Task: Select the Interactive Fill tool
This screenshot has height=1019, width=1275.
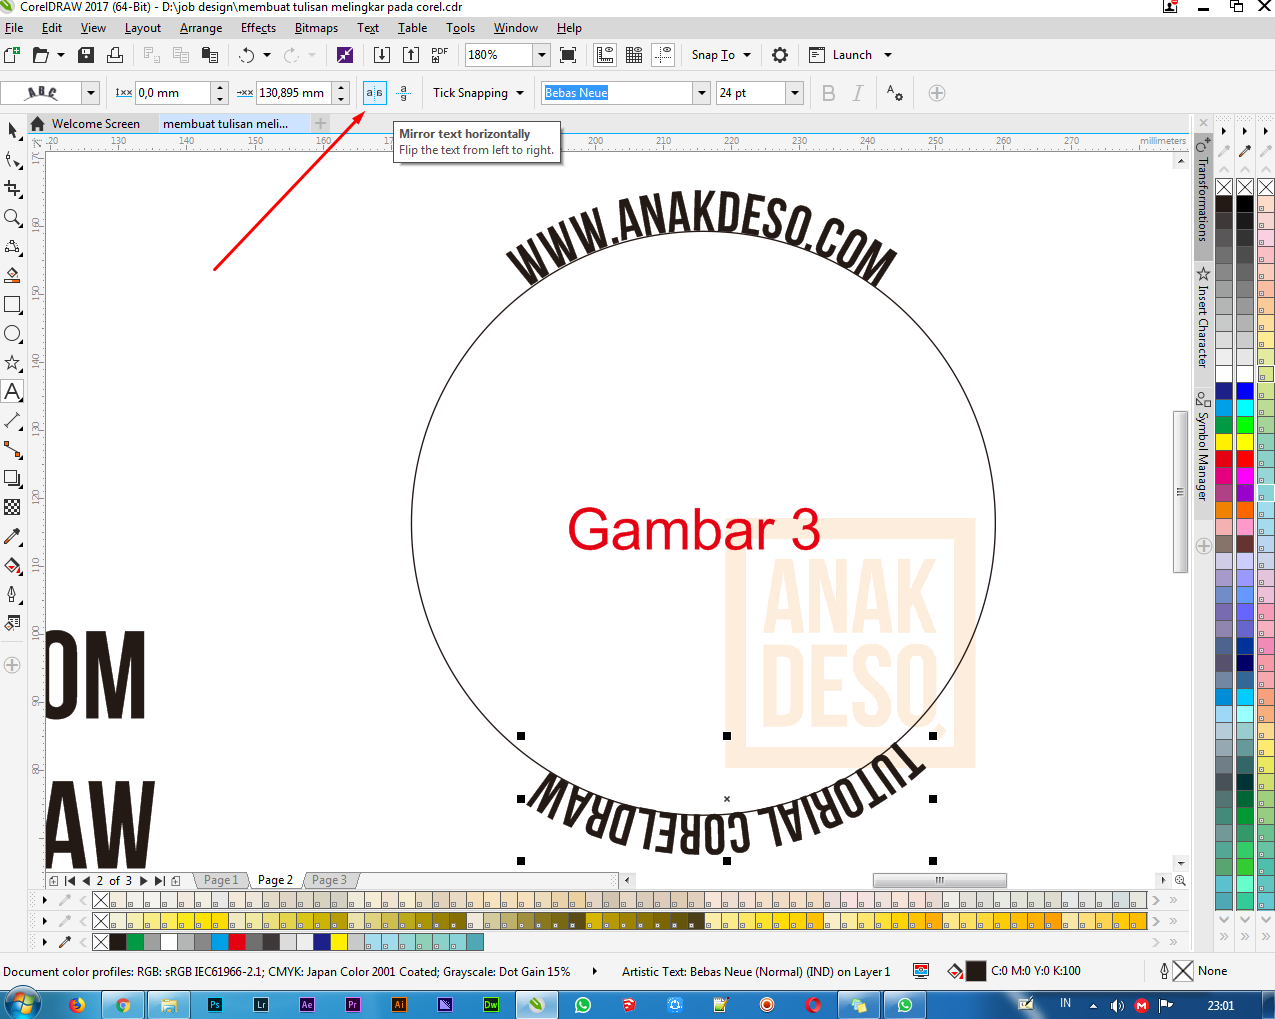Action: (13, 566)
